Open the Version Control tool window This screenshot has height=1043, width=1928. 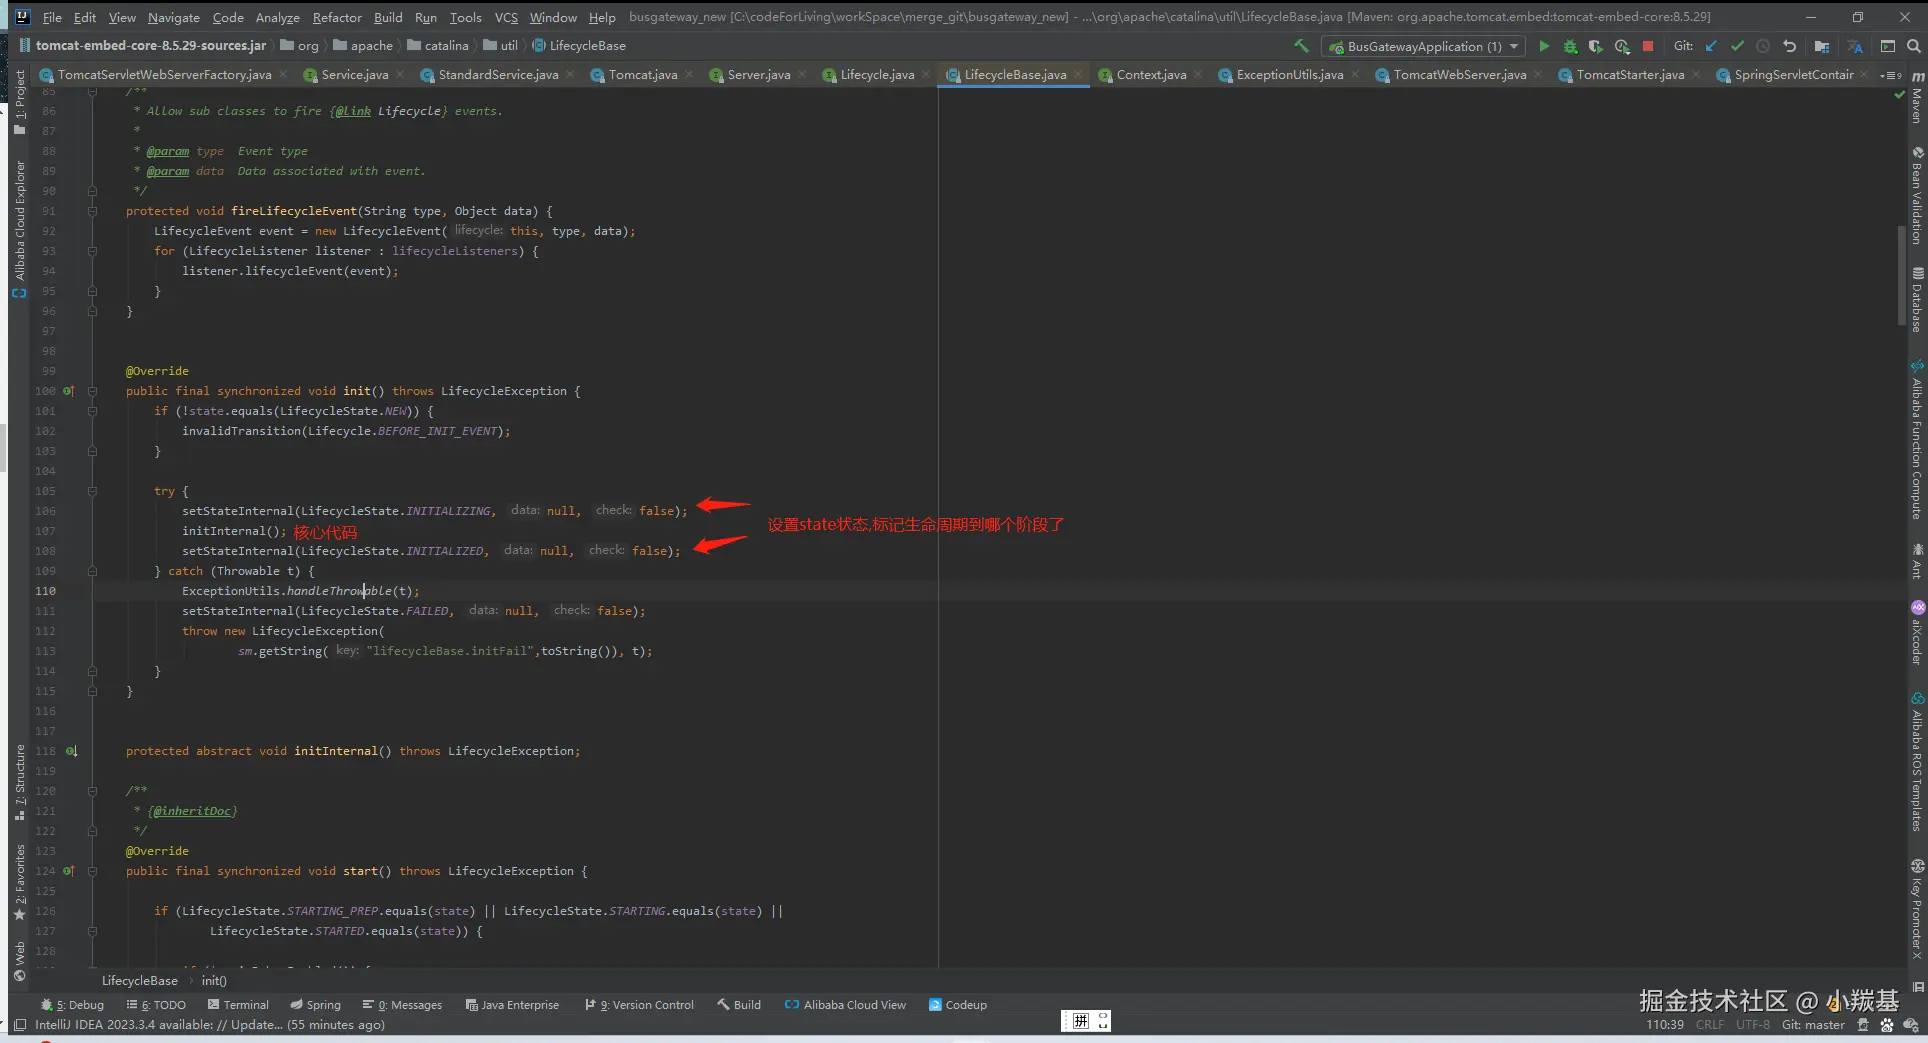click(639, 1005)
